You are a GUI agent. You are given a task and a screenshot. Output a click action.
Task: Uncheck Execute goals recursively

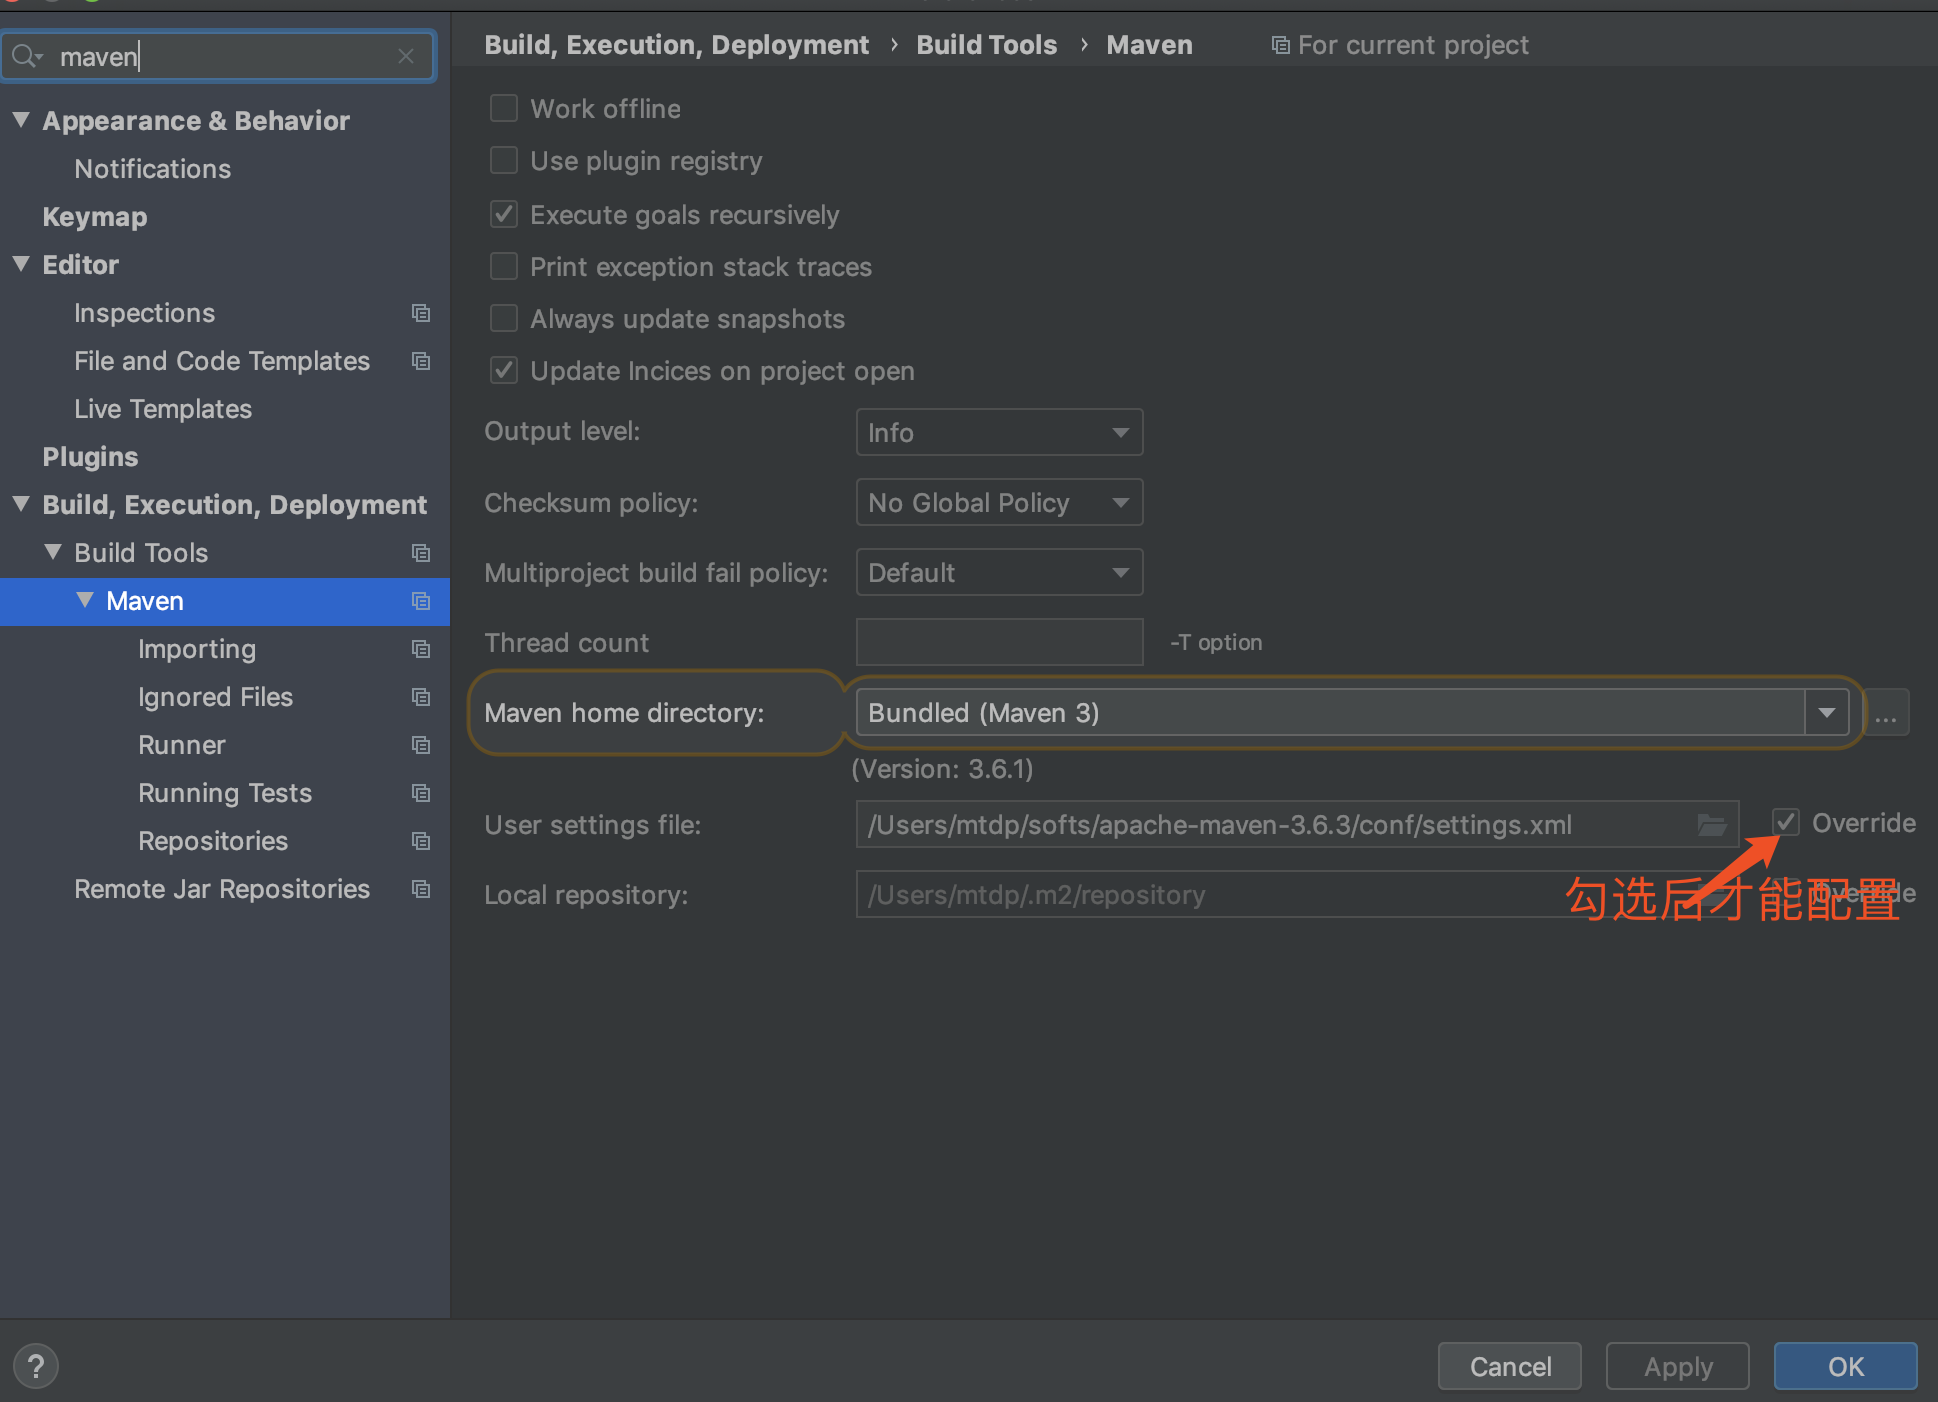click(504, 214)
